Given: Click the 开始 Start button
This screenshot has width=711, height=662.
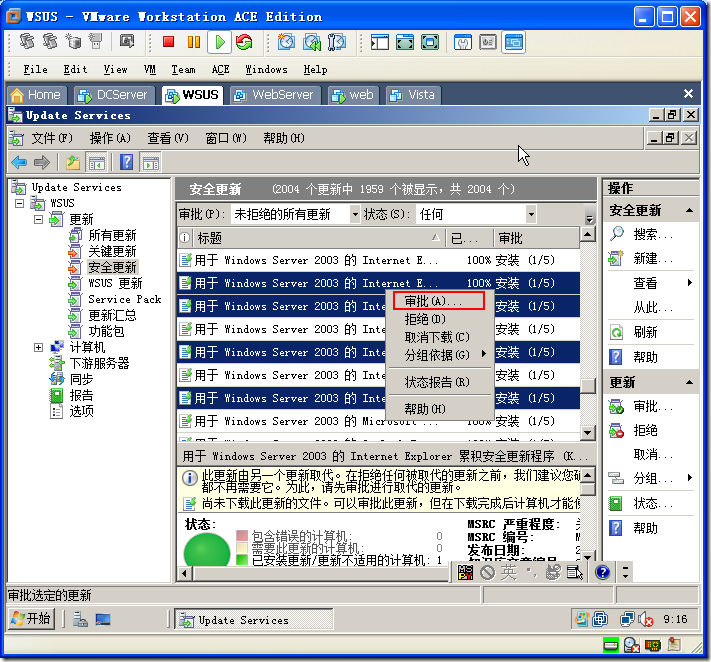Looking at the screenshot, I should point(31,618).
